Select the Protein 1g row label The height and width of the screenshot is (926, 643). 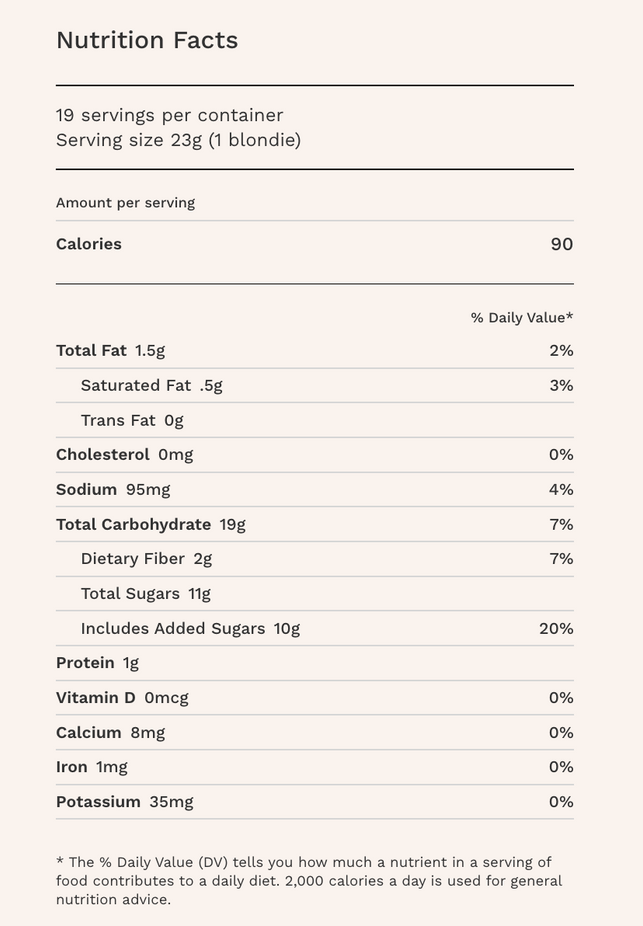point(97,663)
